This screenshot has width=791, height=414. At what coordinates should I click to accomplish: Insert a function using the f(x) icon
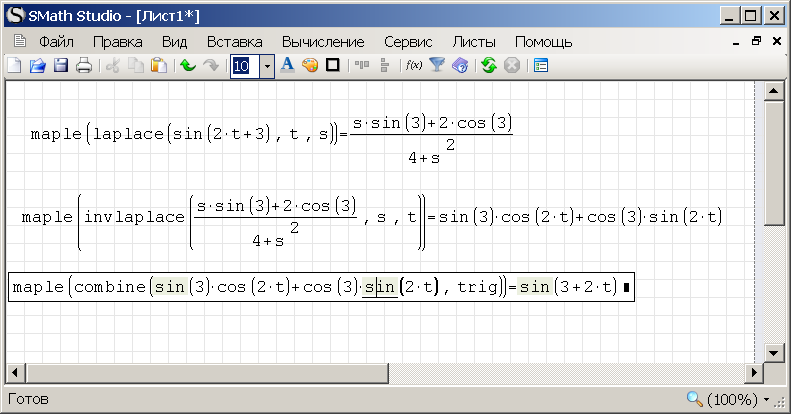(x=413, y=66)
